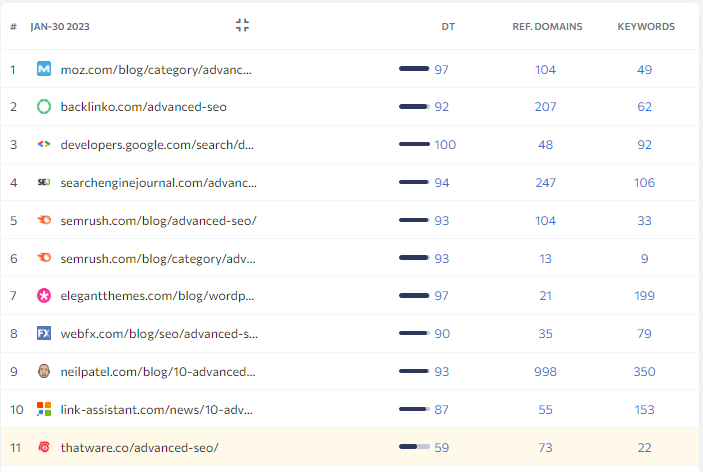Click ref domains 21 for elegantthemes
The image size is (703, 472).
(x=546, y=296)
